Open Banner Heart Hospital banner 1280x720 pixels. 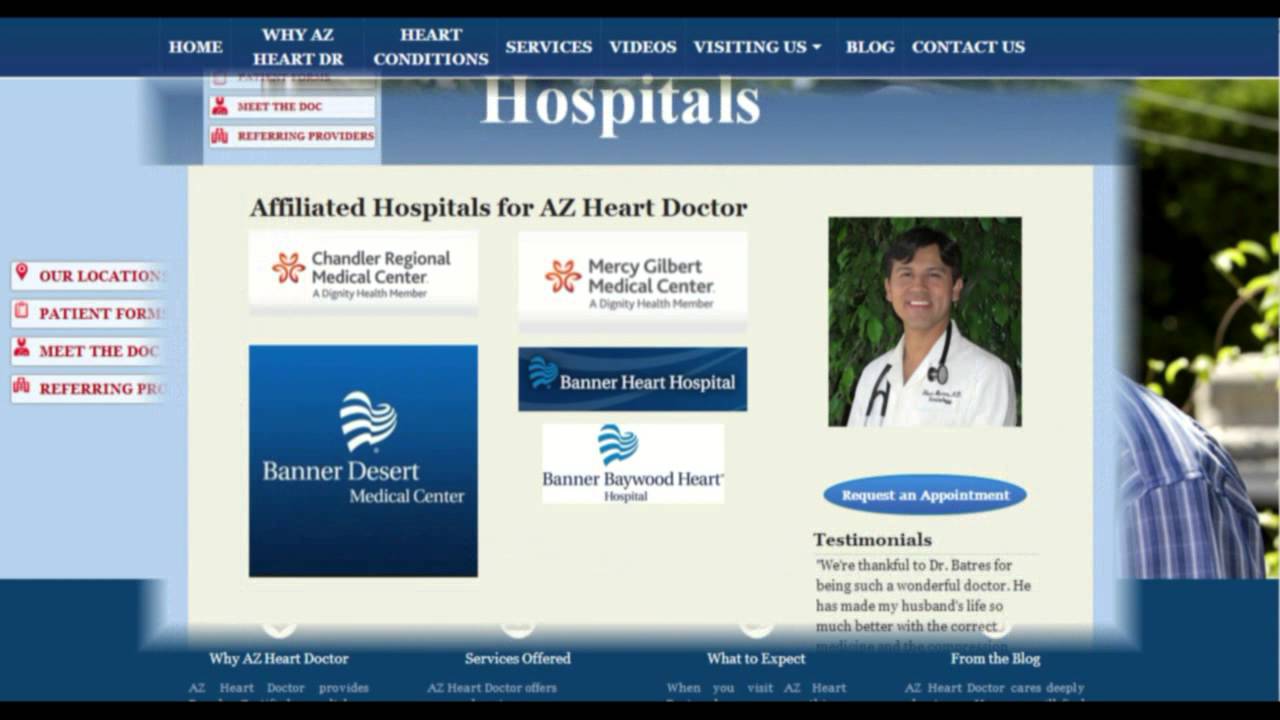tap(632, 379)
